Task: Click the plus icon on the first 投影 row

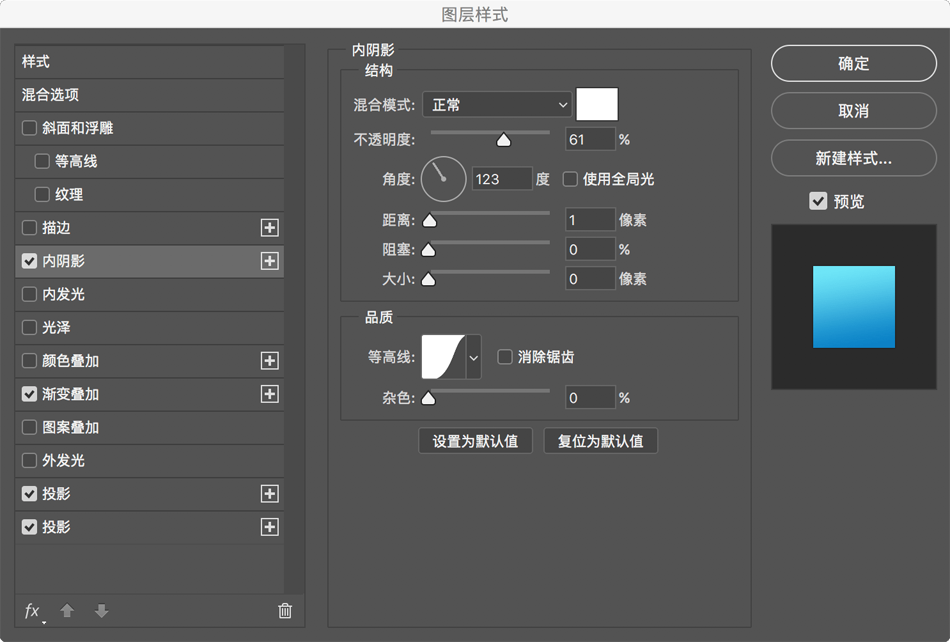Action: (270, 494)
